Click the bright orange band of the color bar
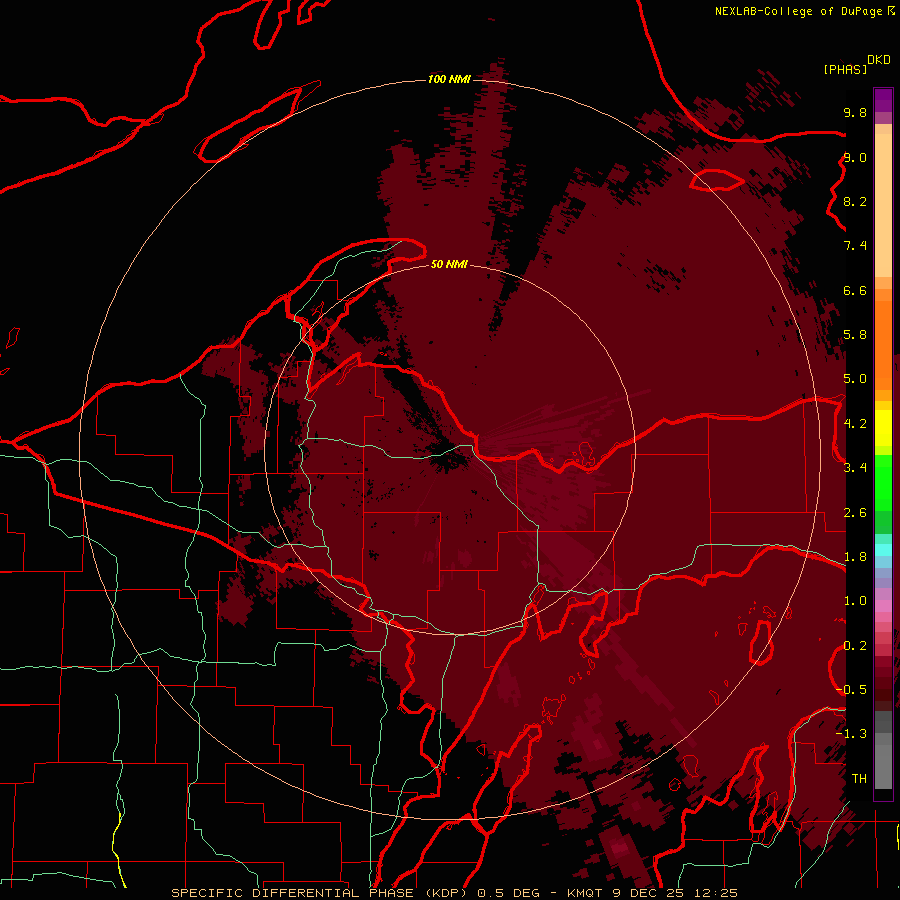 click(883, 346)
